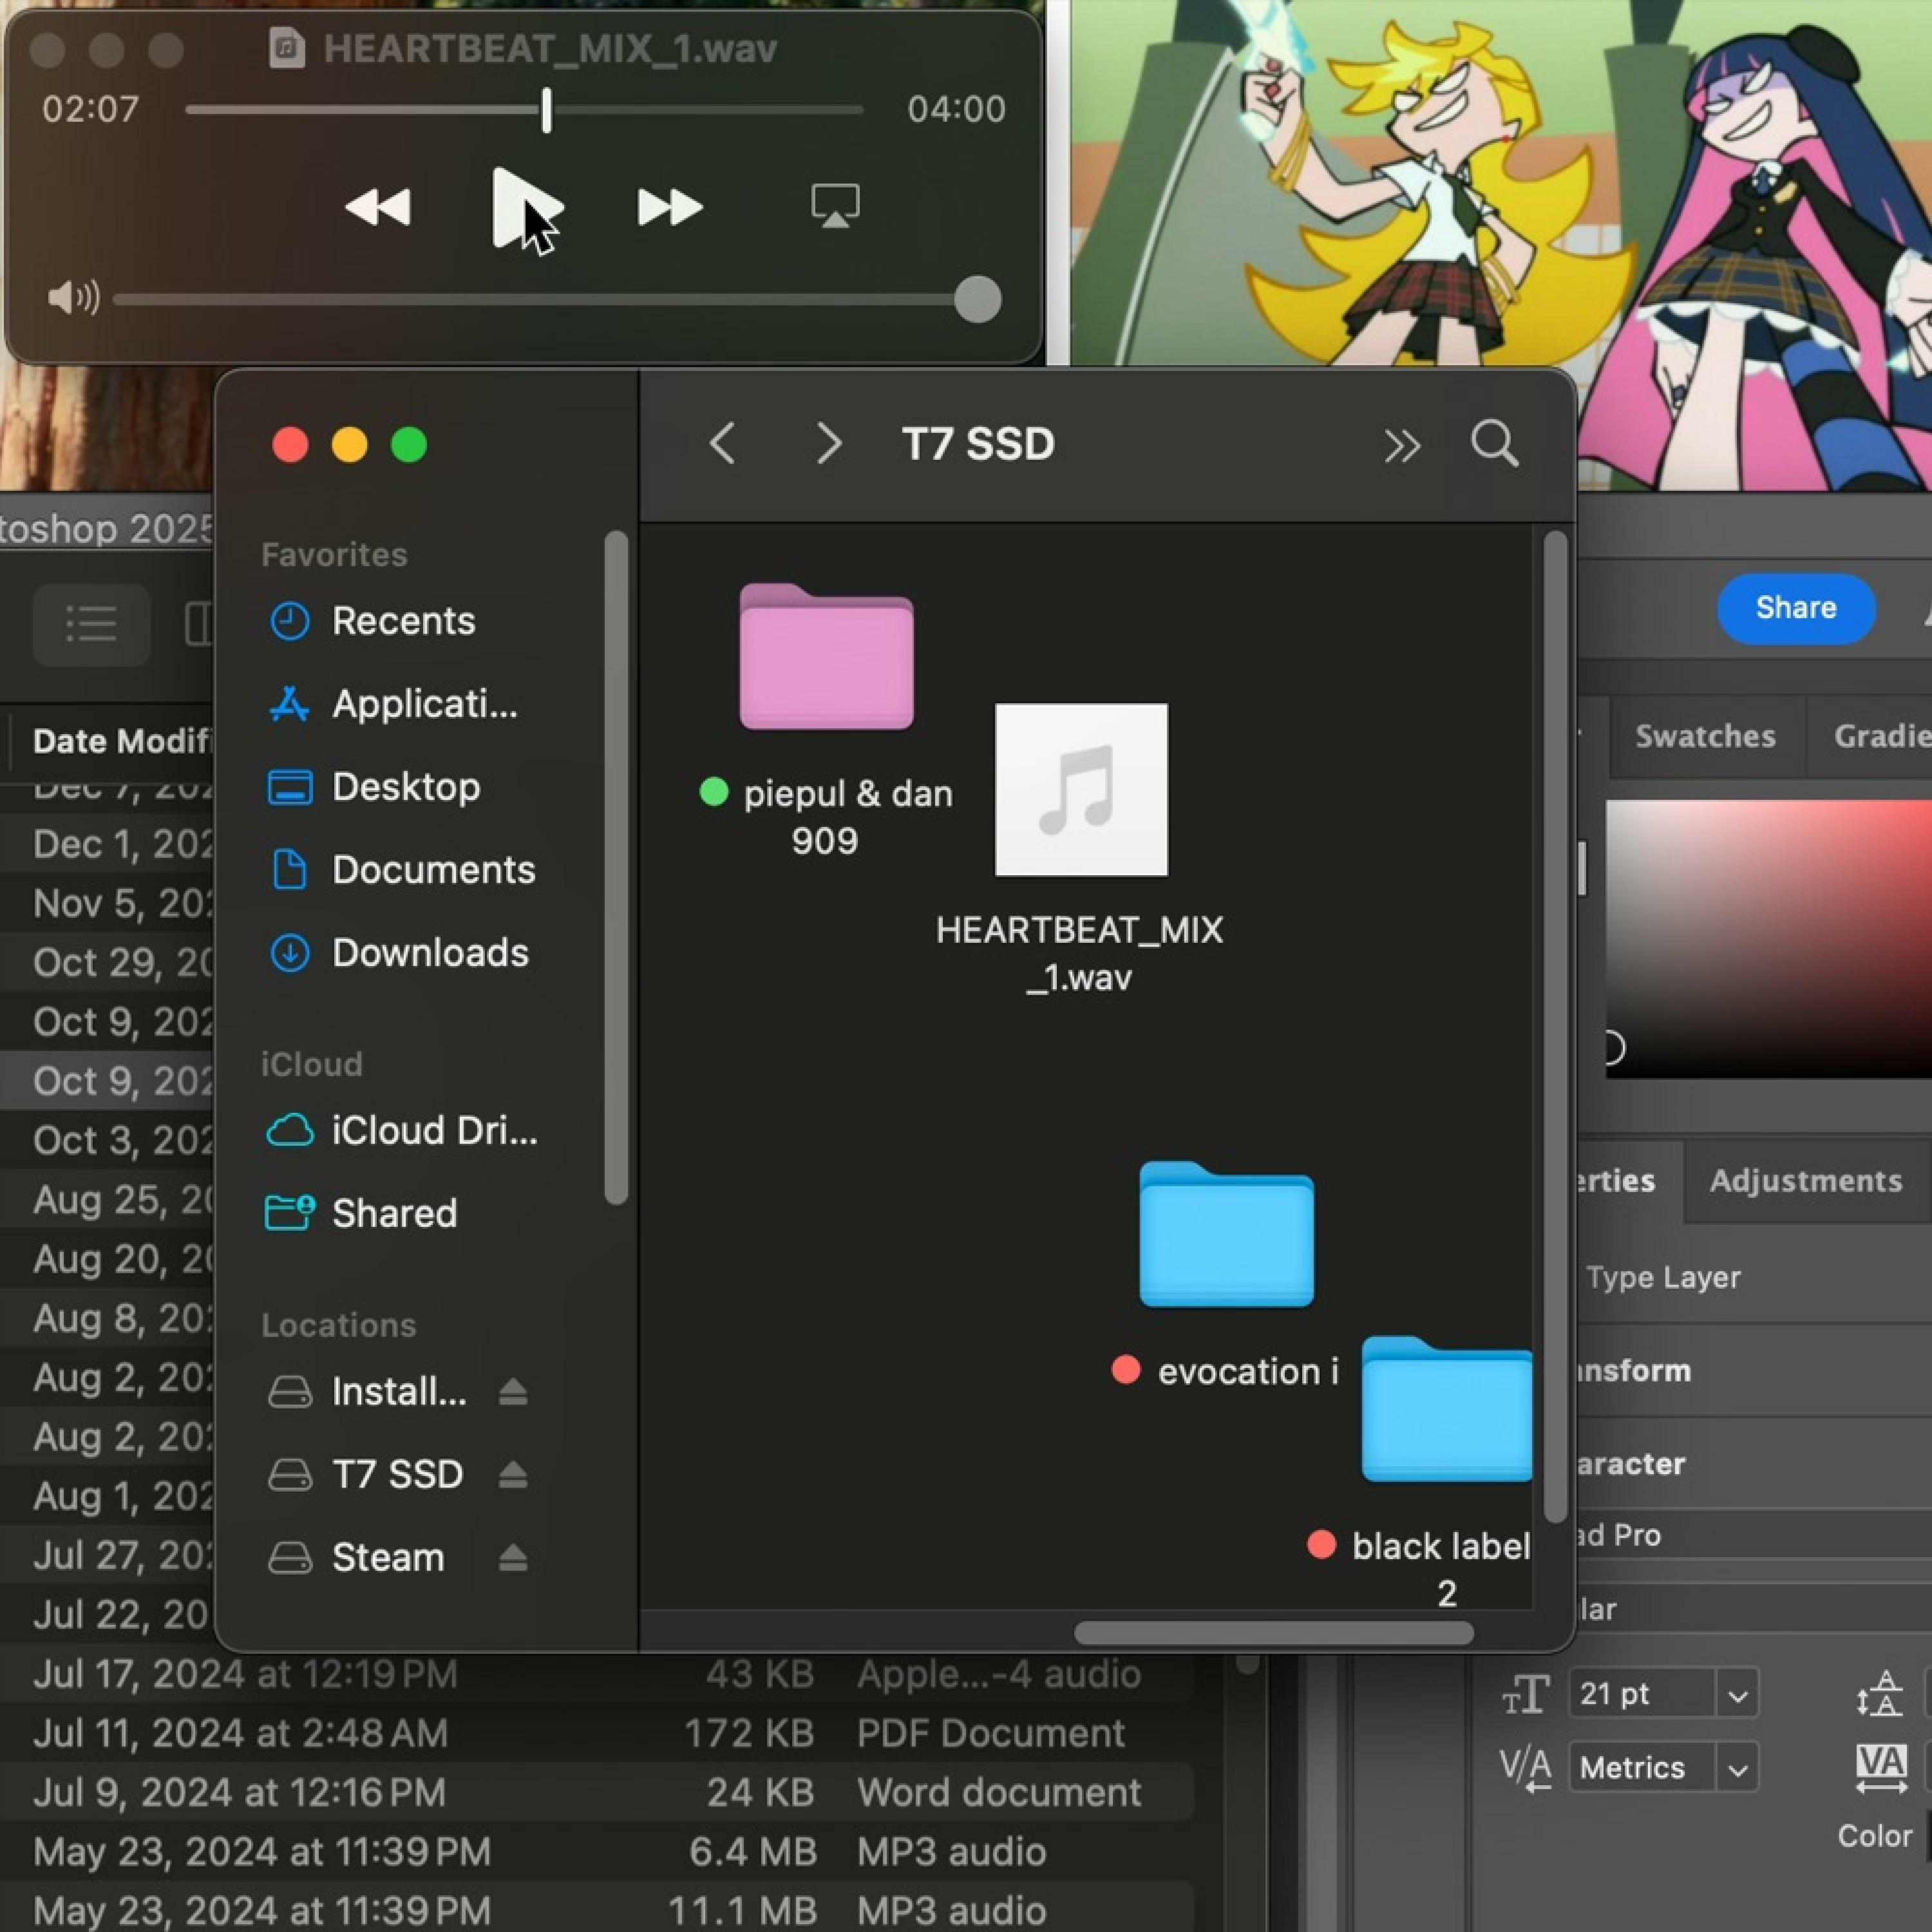The width and height of the screenshot is (1932, 1932).
Task: Click the file icon in the HEARTBEAT_MIX_1.wav title
Action: pyautogui.click(x=287, y=48)
